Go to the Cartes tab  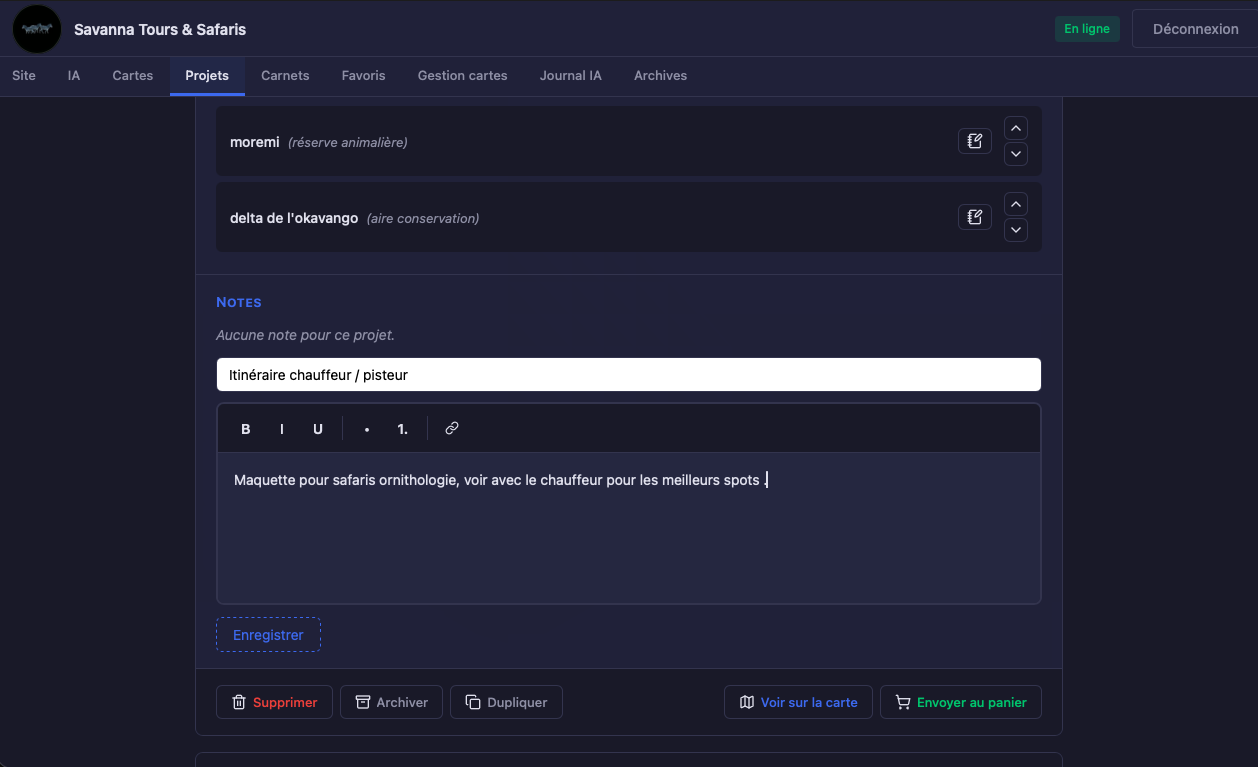click(x=133, y=75)
